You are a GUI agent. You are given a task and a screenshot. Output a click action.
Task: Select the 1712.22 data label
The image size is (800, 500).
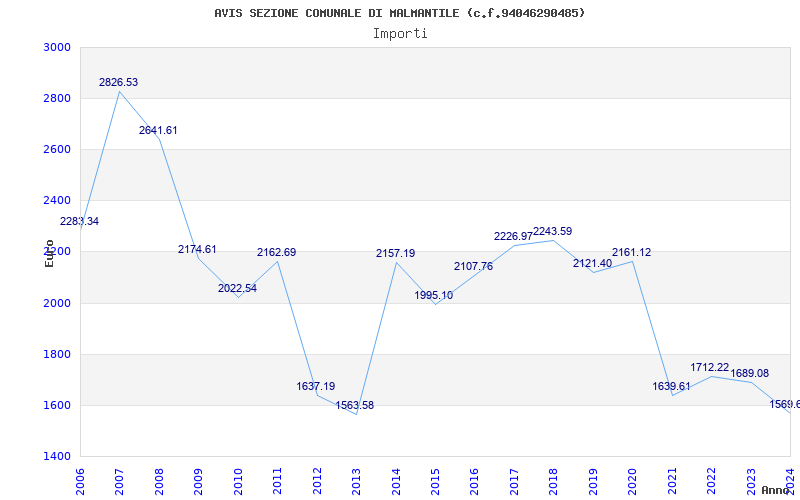tap(710, 367)
